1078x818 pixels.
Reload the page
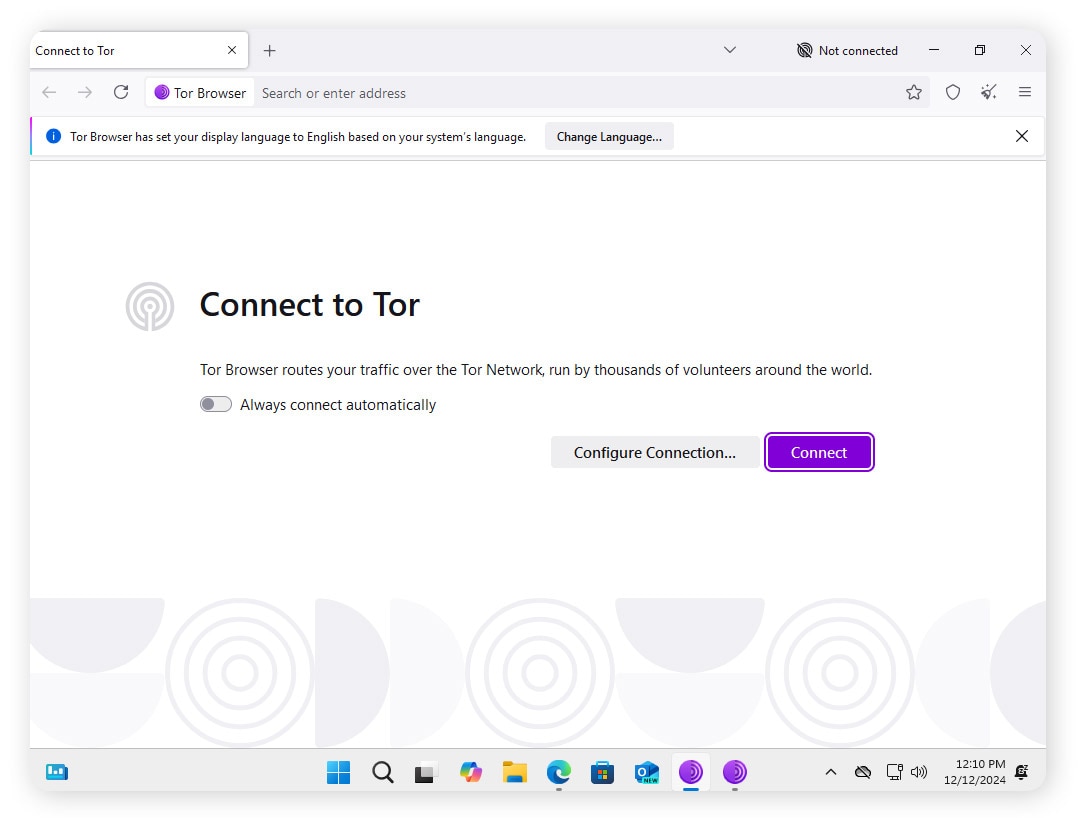point(121,92)
